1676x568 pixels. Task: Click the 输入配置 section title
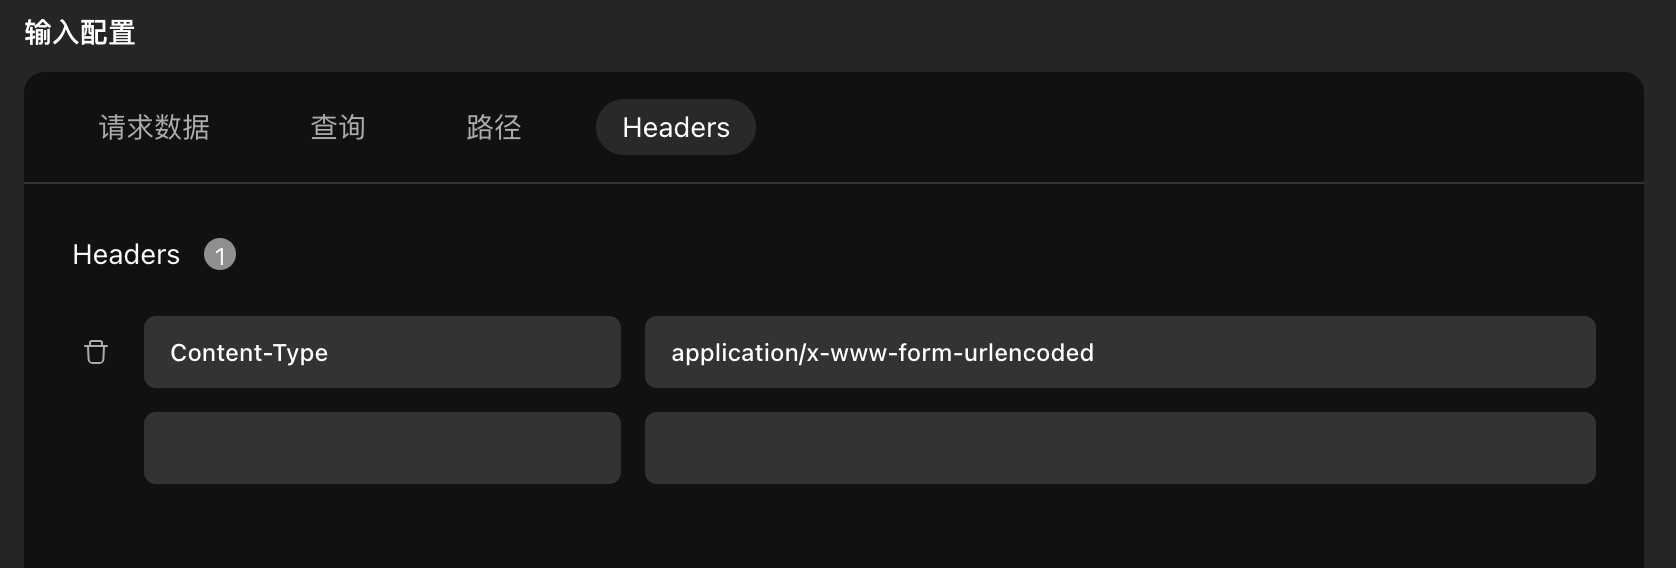click(80, 33)
